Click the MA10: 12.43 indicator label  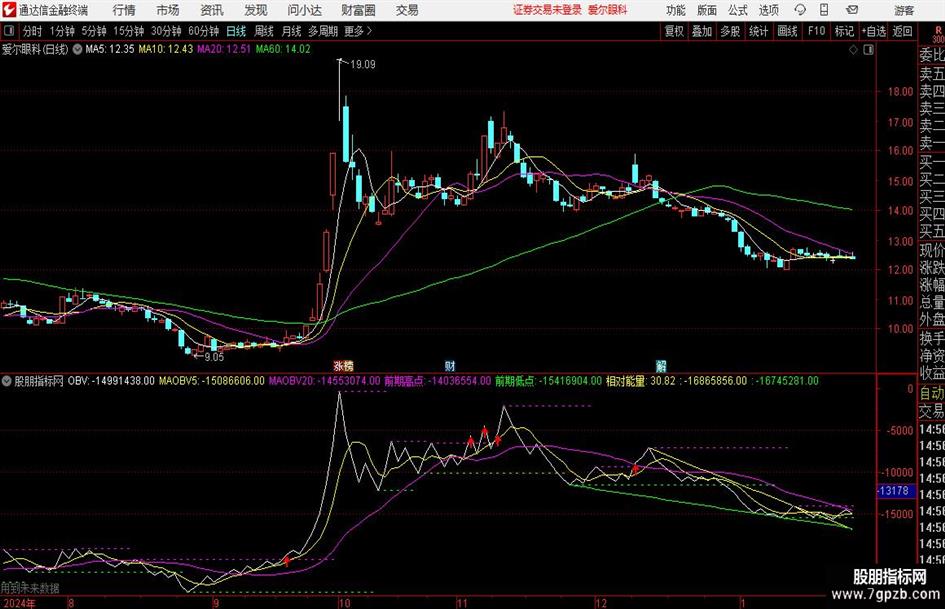point(166,49)
